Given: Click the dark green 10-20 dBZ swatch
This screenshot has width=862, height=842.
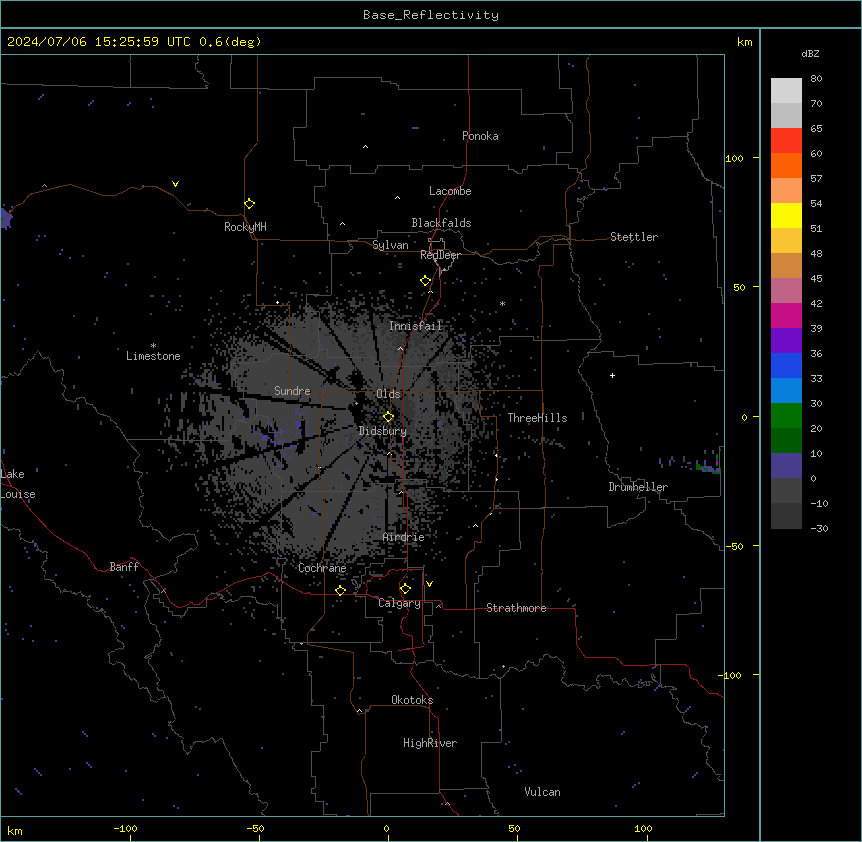Looking at the screenshot, I should (x=786, y=441).
